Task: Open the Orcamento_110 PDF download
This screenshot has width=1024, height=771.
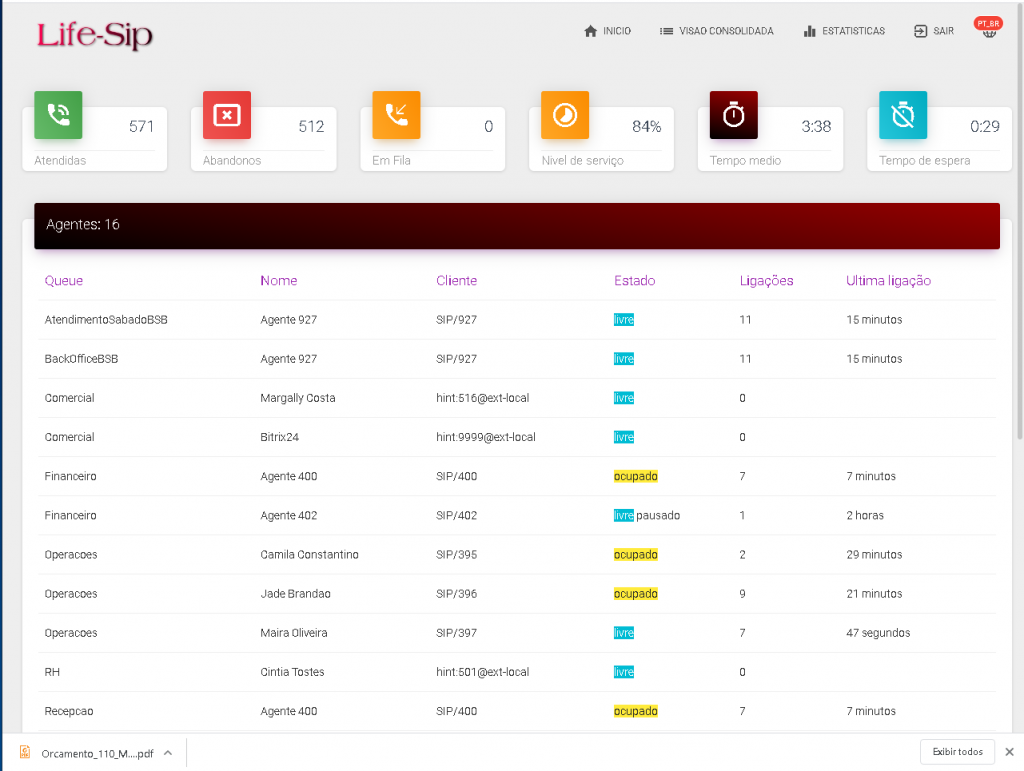Action: [90, 753]
